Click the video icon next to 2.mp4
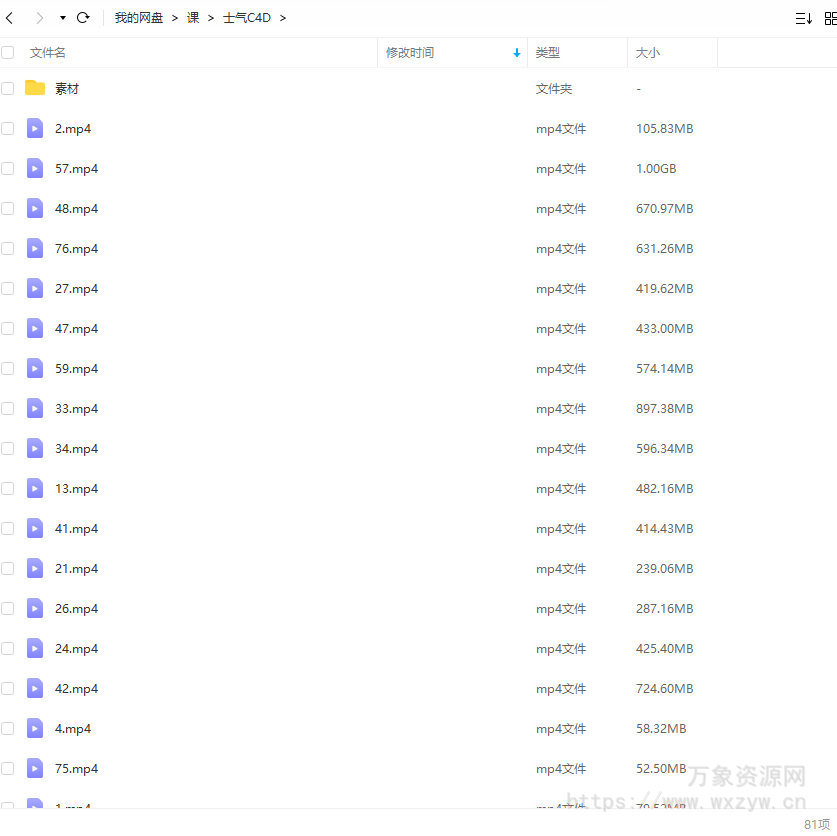 pyautogui.click(x=35, y=128)
